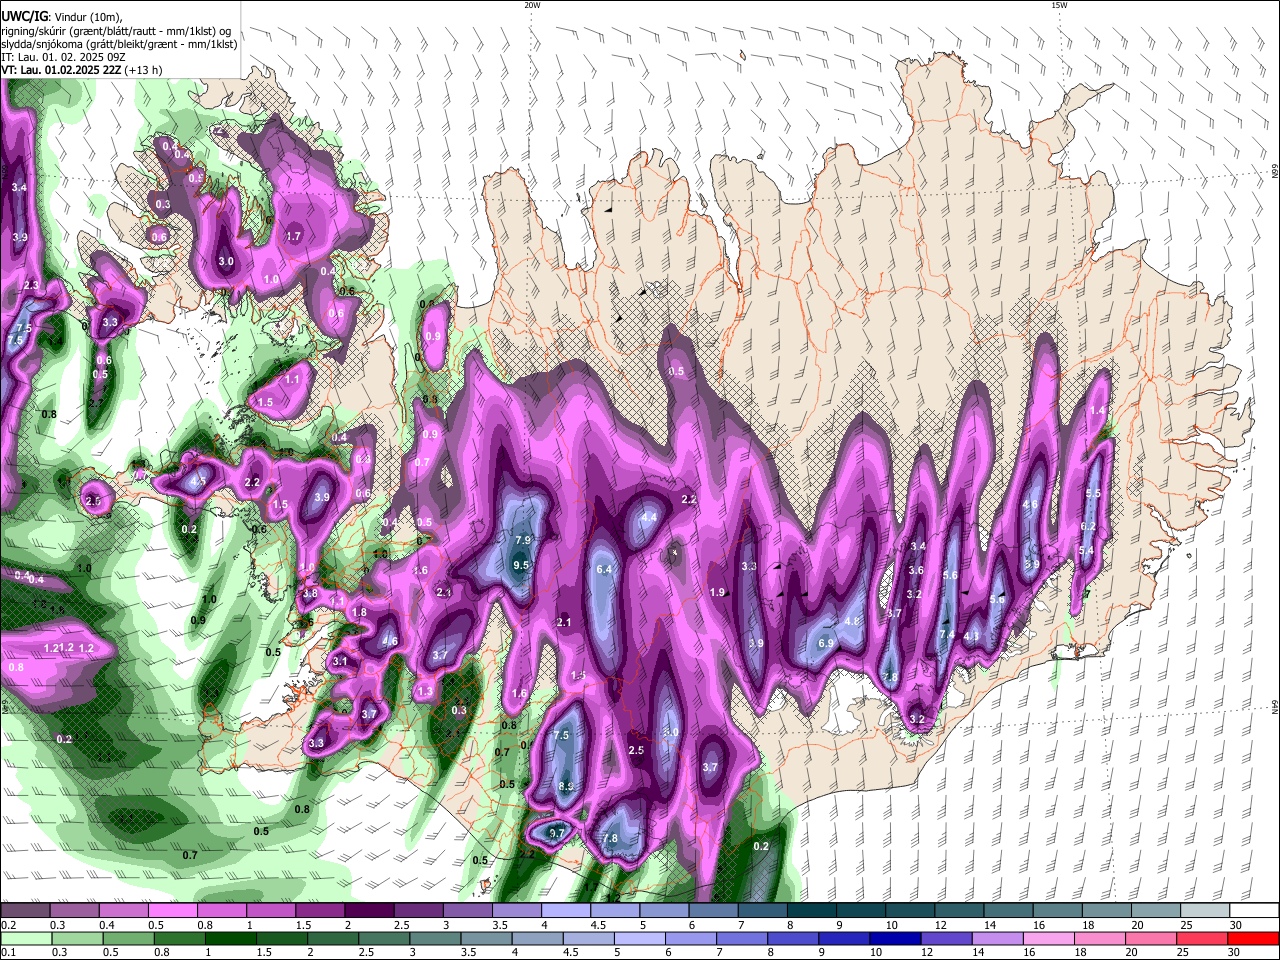Image resolution: width=1280 pixels, height=960 pixels.
Task: Click the "rigning/skúrir" legend description line
Action: point(116,30)
